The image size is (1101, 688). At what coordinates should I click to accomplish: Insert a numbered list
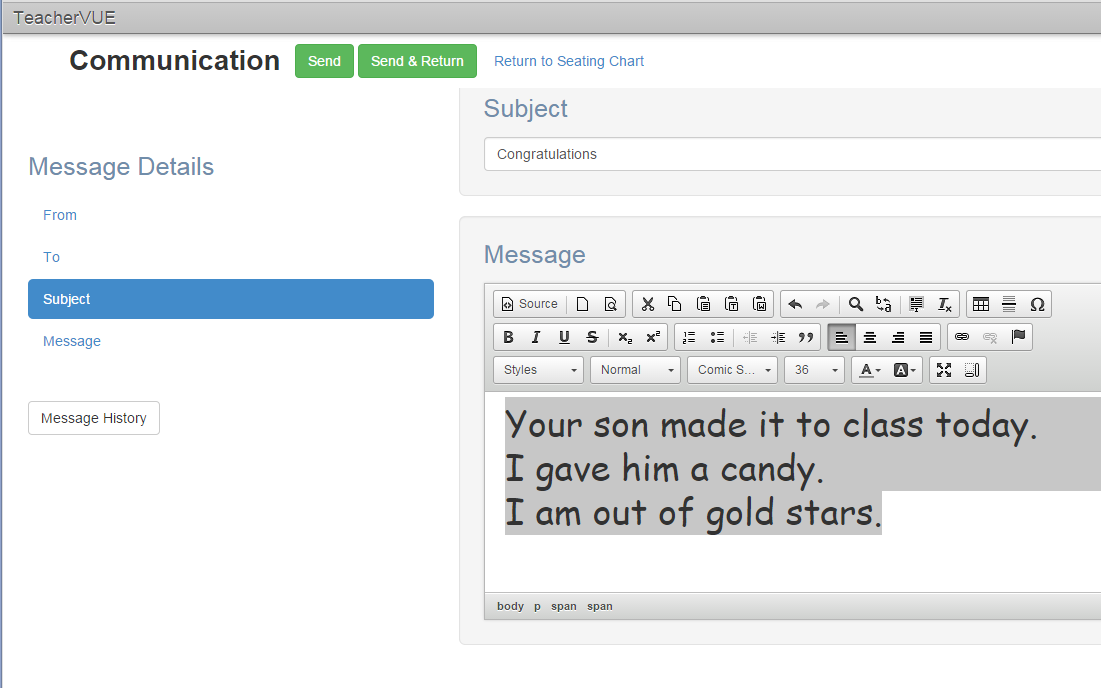click(x=689, y=337)
